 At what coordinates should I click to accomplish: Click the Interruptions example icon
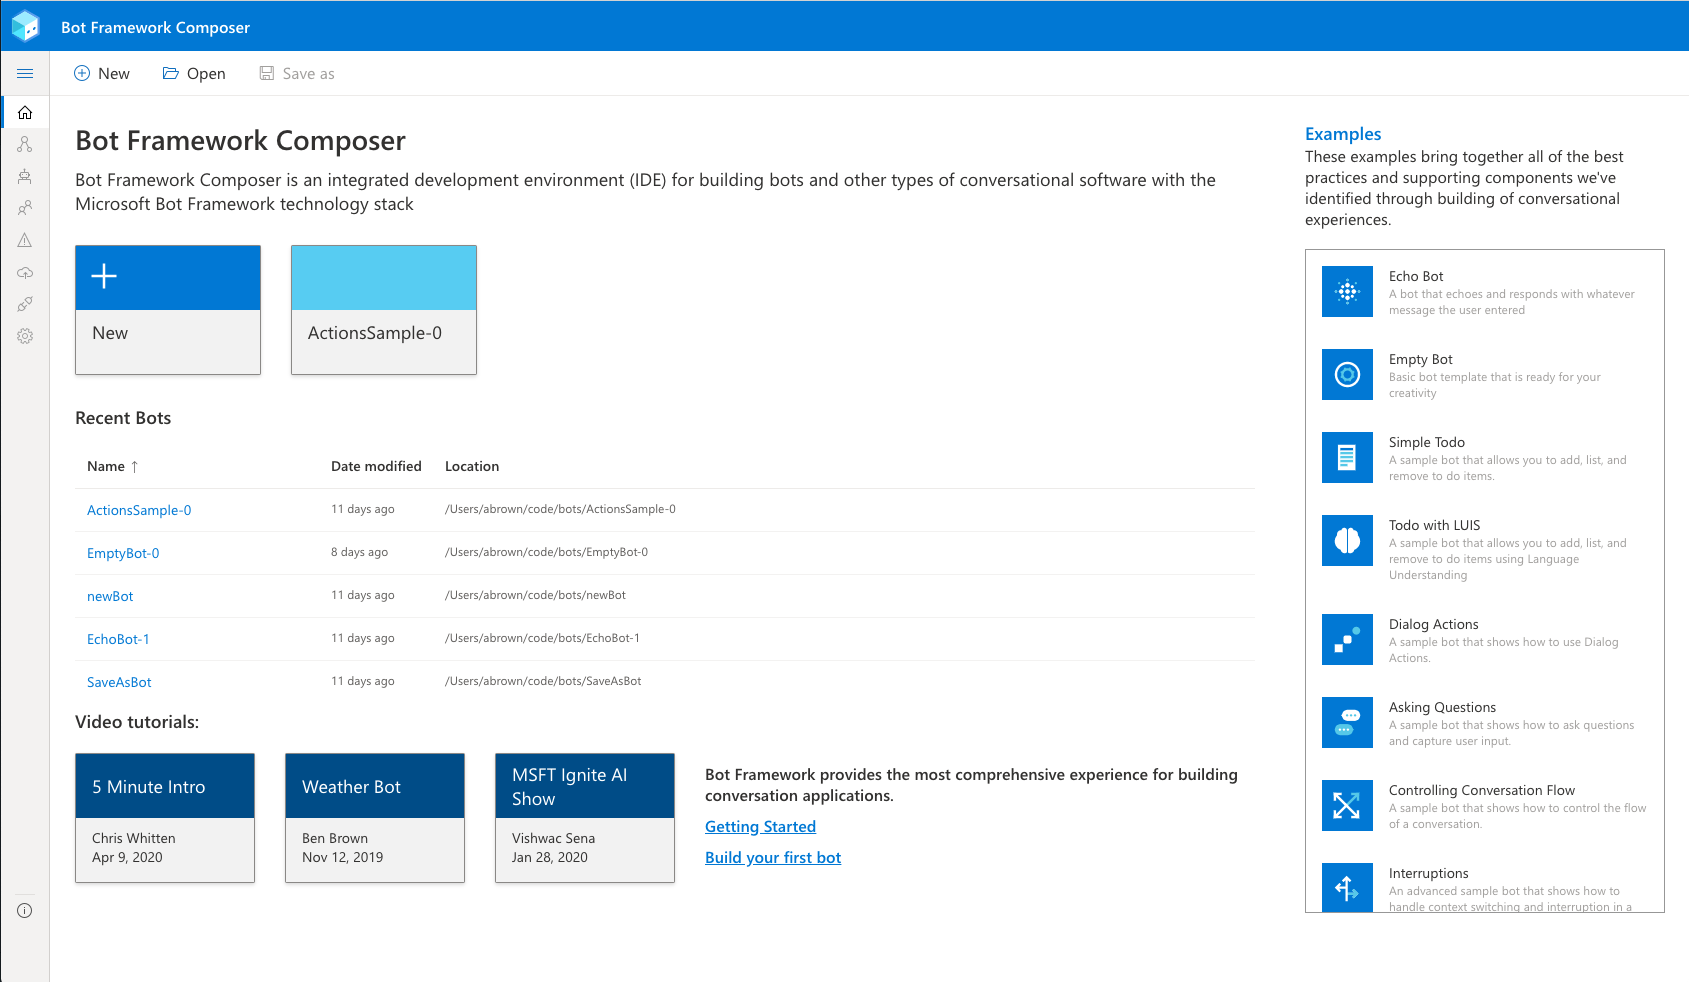pyautogui.click(x=1347, y=887)
